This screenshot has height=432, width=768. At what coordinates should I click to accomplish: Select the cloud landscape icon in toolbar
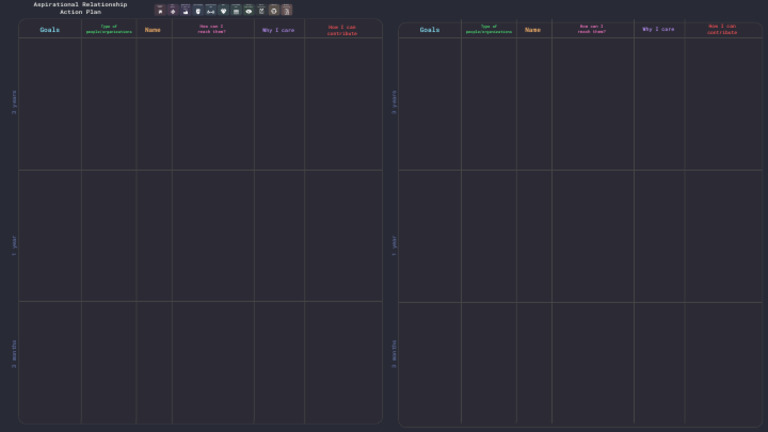[x=186, y=10]
